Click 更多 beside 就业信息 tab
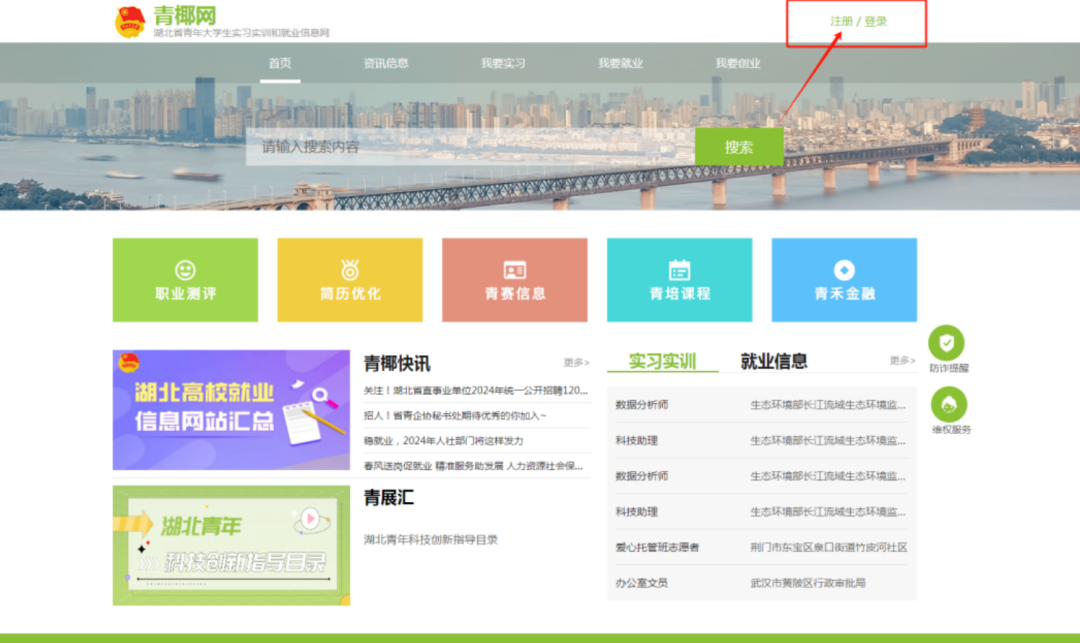Image resolution: width=1080 pixels, height=643 pixels. (x=902, y=360)
